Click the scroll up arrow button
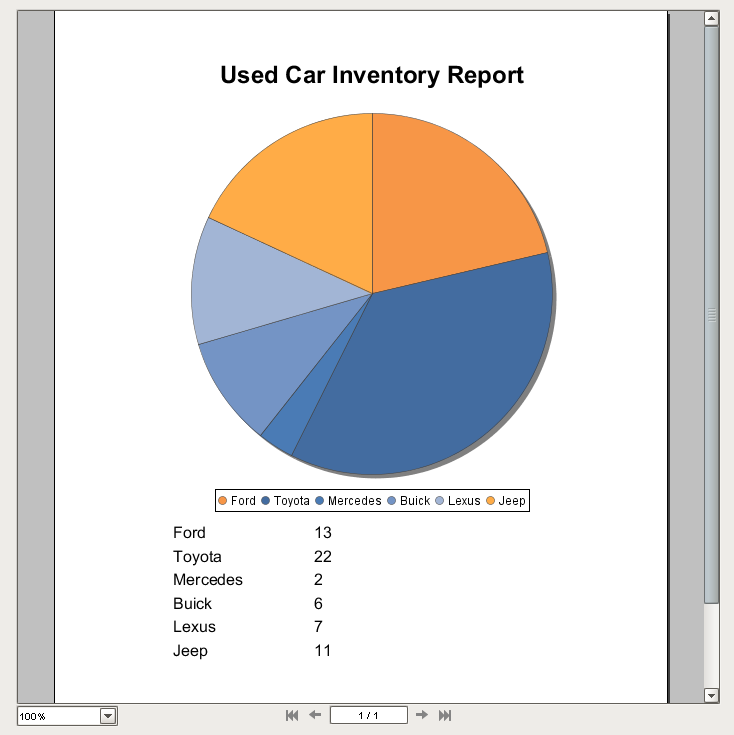The width and height of the screenshot is (734, 735). tap(712, 18)
